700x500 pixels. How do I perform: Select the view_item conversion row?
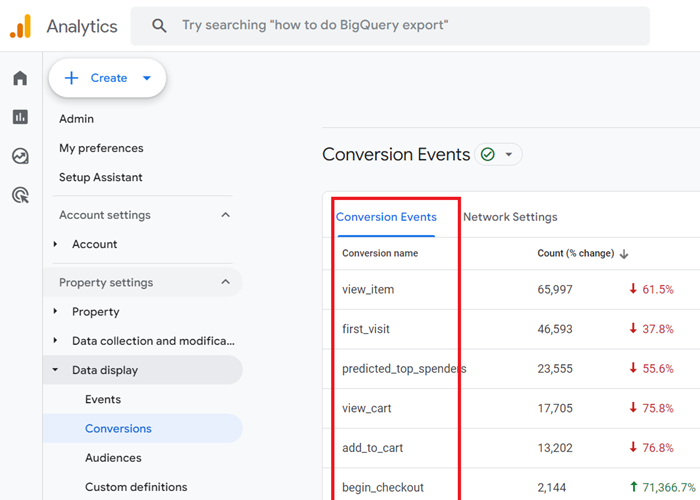[368, 289]
